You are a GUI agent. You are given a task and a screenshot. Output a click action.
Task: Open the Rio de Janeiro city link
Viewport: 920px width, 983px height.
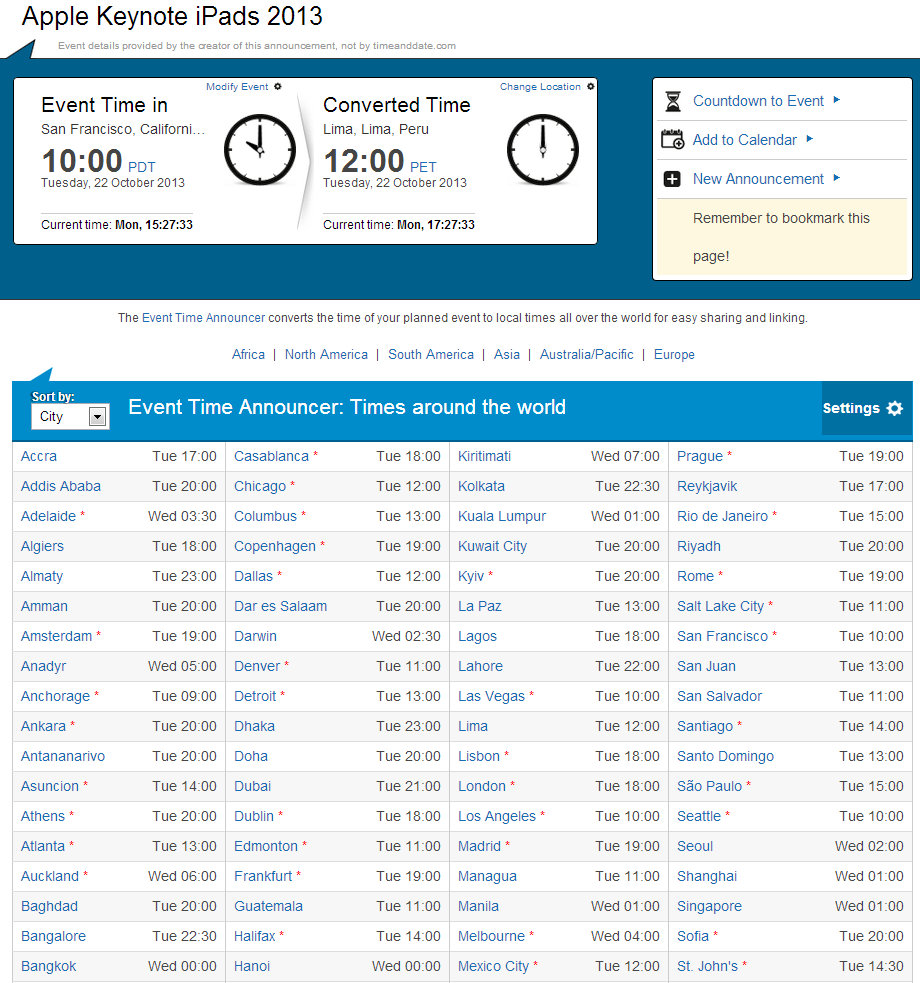pyautogui.click(x=722, y=516)
